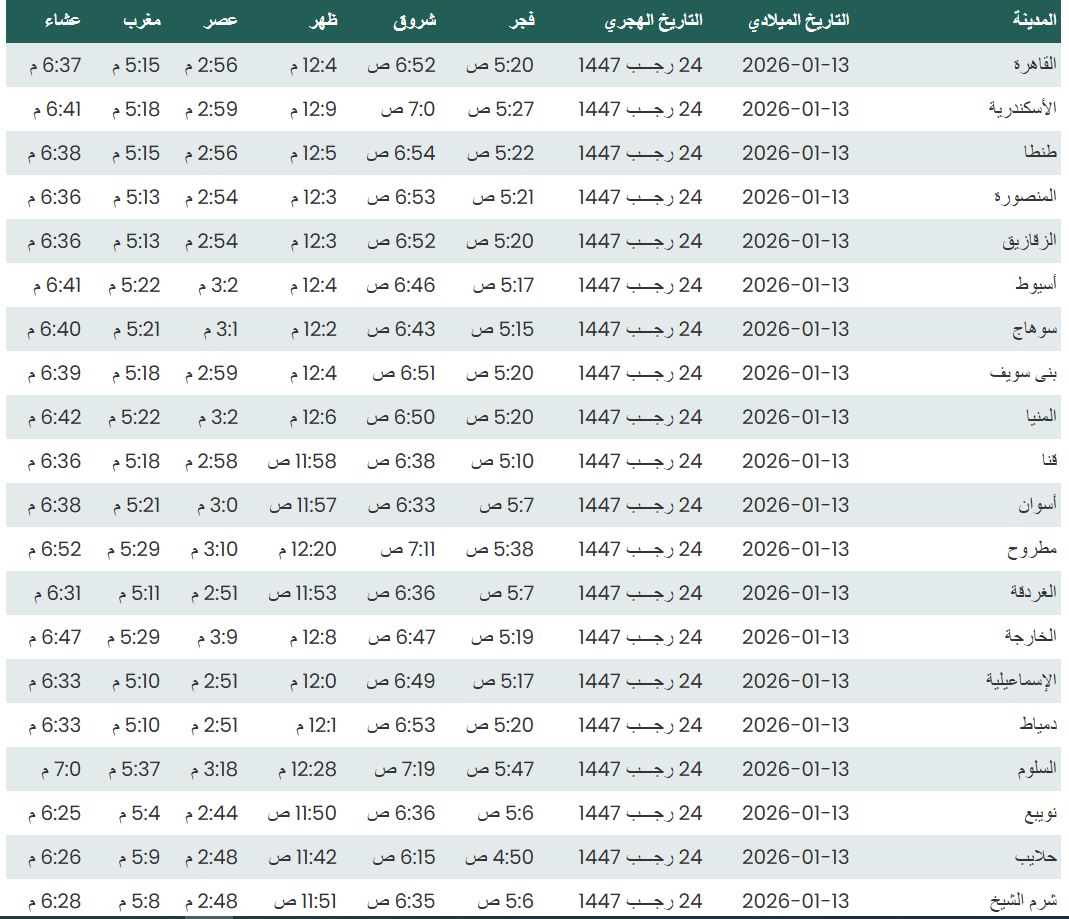Screen dimensions: 1069x919
Task: Select the شروق column header
Action: coord(415,20)
